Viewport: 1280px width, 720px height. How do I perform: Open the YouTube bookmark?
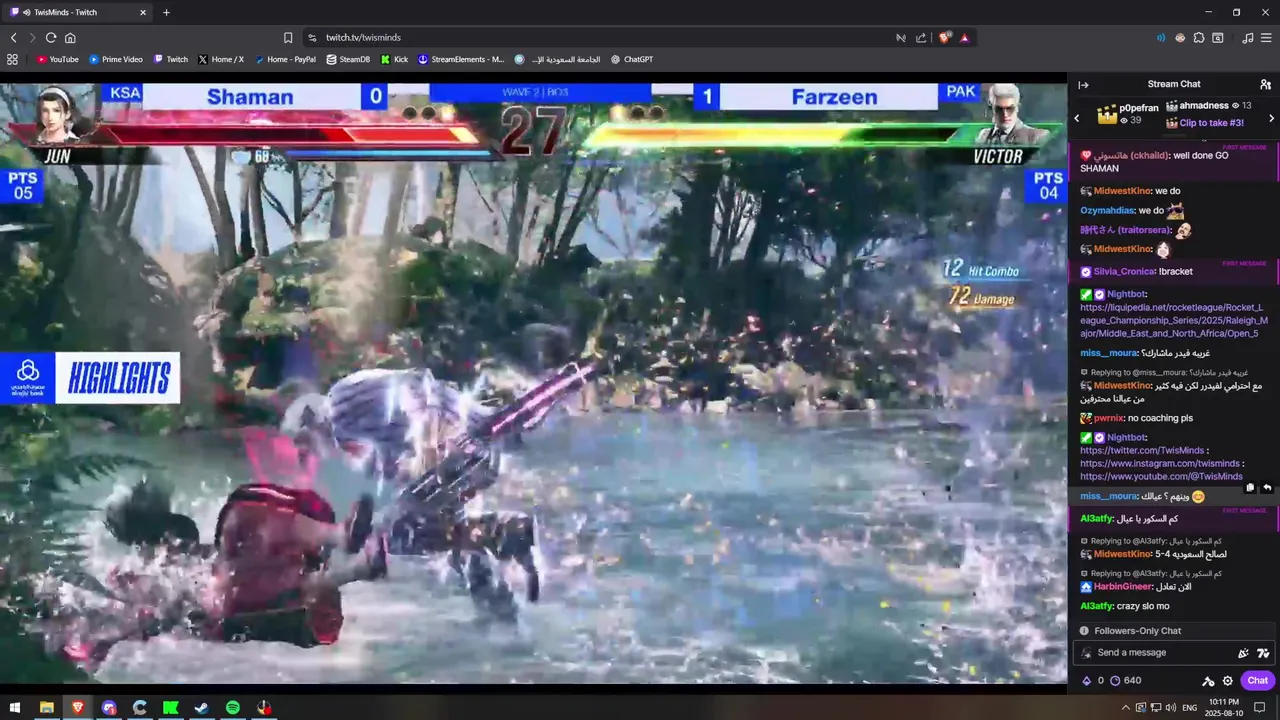pos(57,60)
